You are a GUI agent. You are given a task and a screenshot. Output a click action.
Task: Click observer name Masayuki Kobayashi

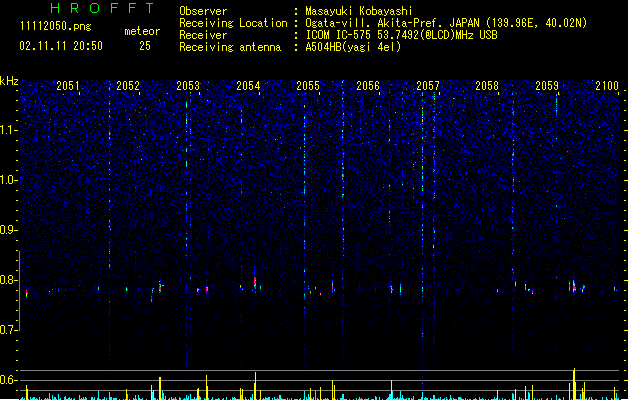click(359, 11)
